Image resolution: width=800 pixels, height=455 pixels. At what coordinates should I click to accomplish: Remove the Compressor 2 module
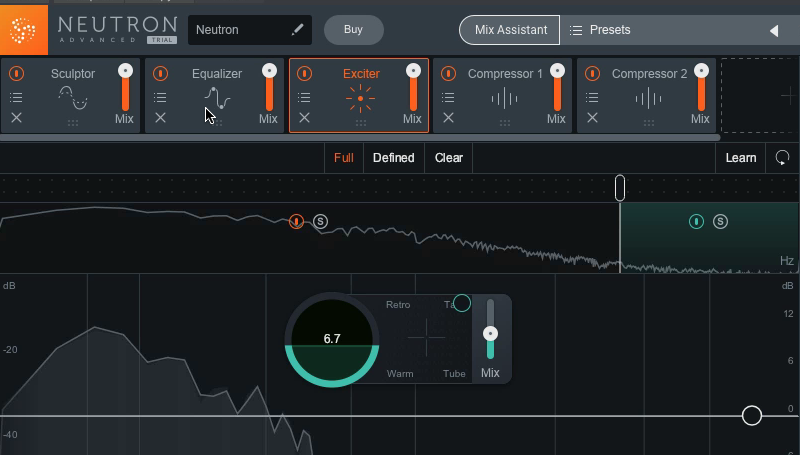(x=592, y=118)
